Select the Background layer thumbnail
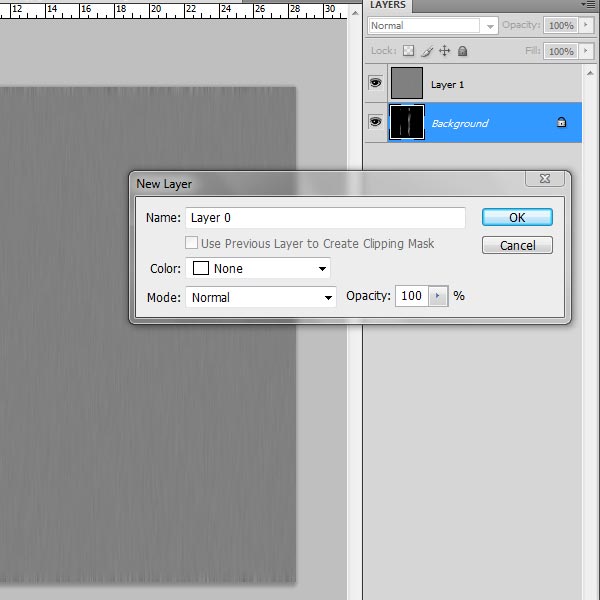The height and width of the screenshot is (600, 600). 407,122
